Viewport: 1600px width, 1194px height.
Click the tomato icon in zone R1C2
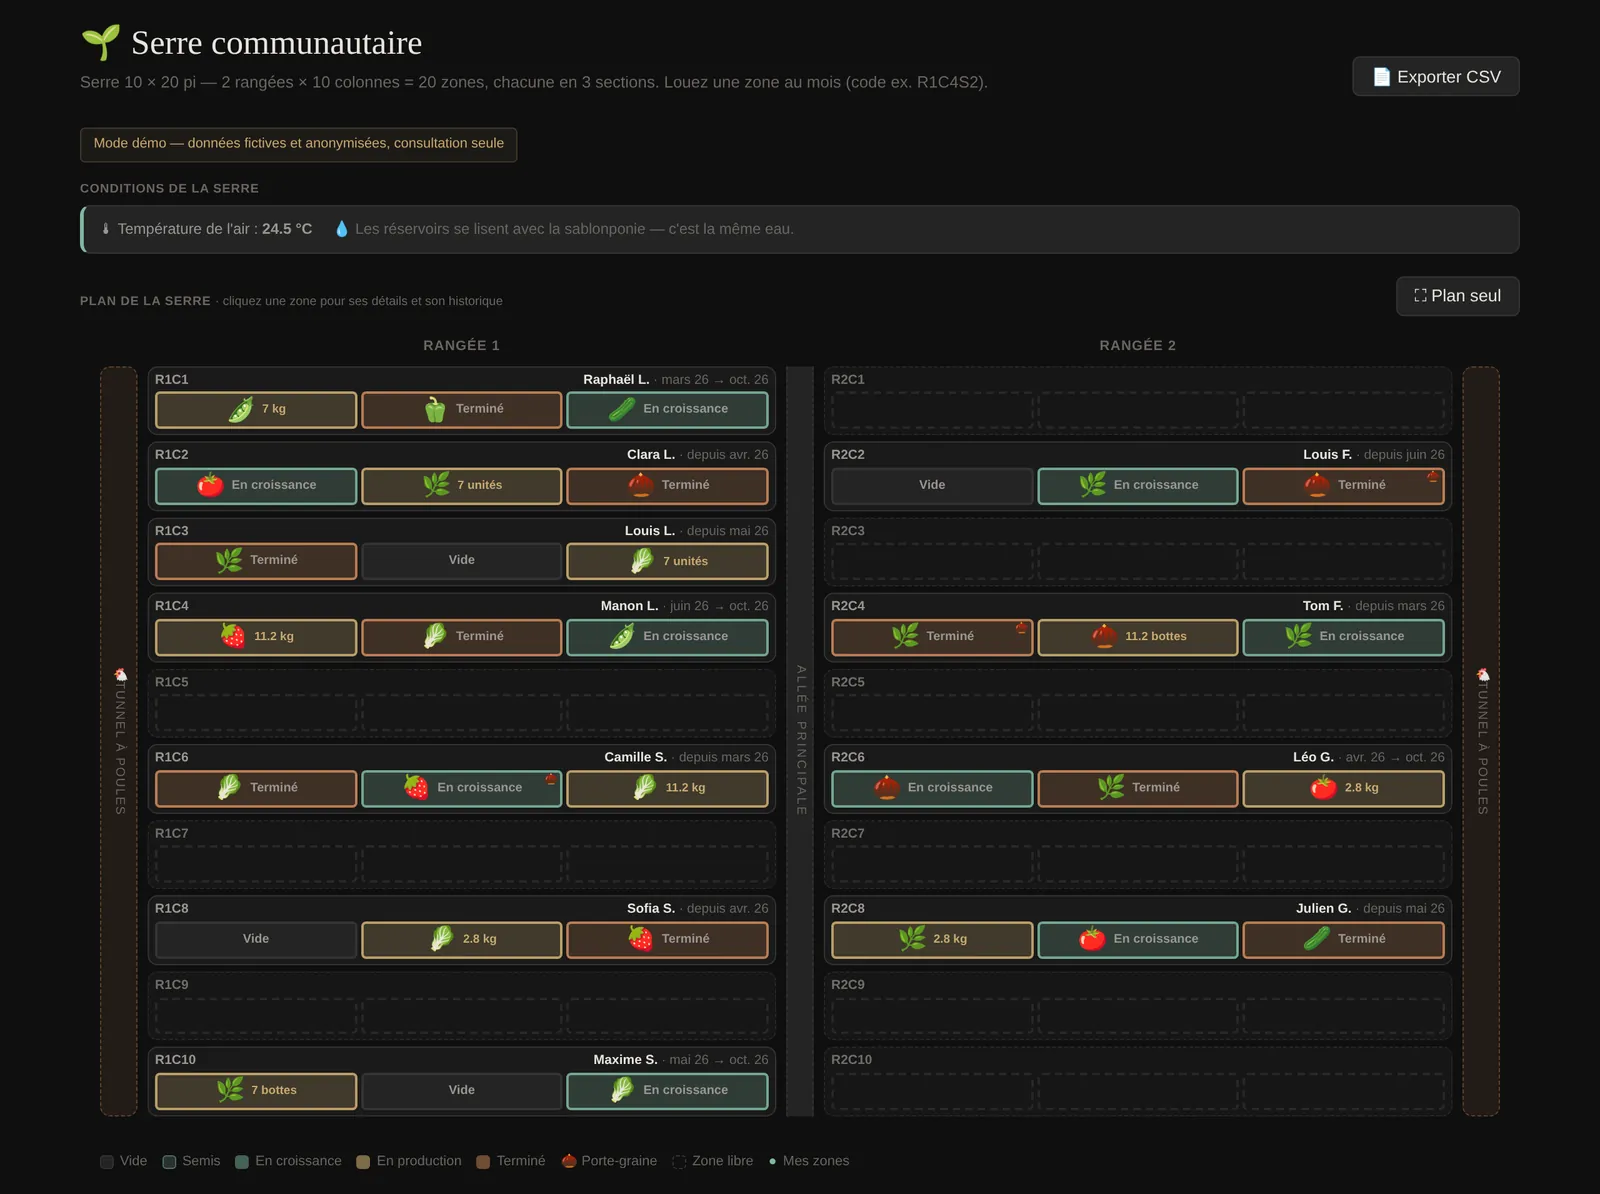point(210,485)
